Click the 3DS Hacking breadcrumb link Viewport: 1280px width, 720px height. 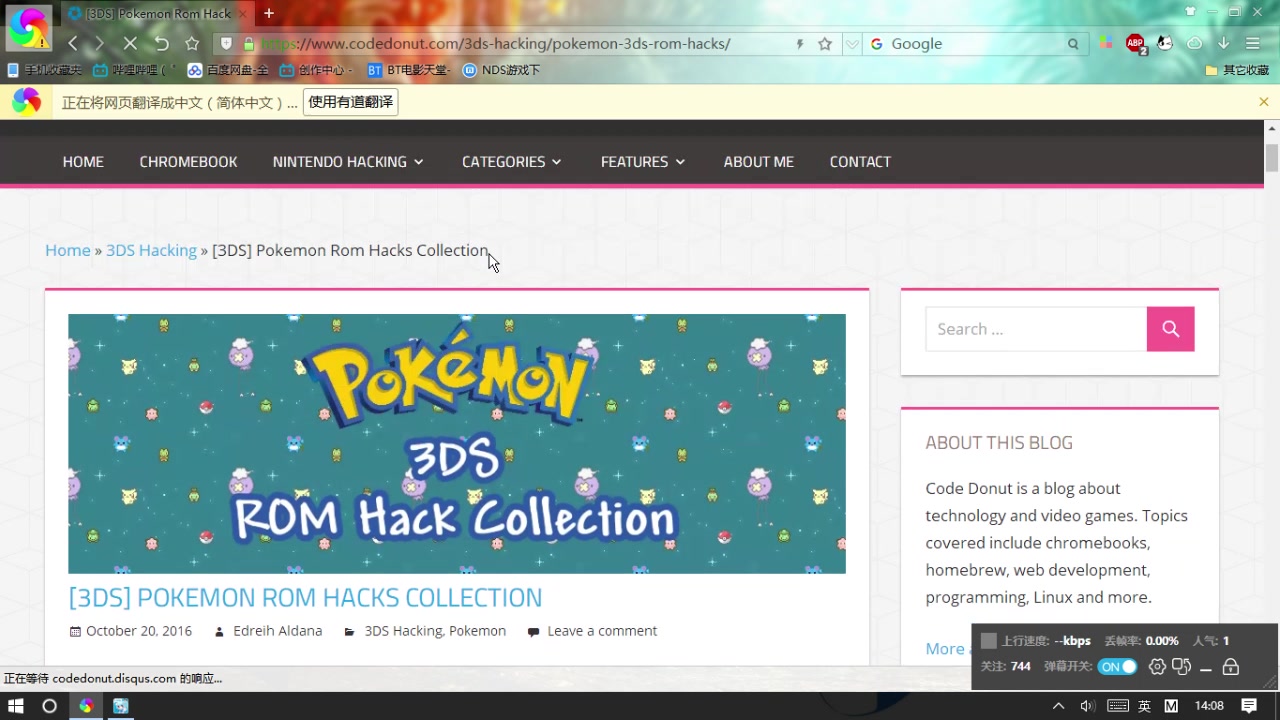[151, 250]
